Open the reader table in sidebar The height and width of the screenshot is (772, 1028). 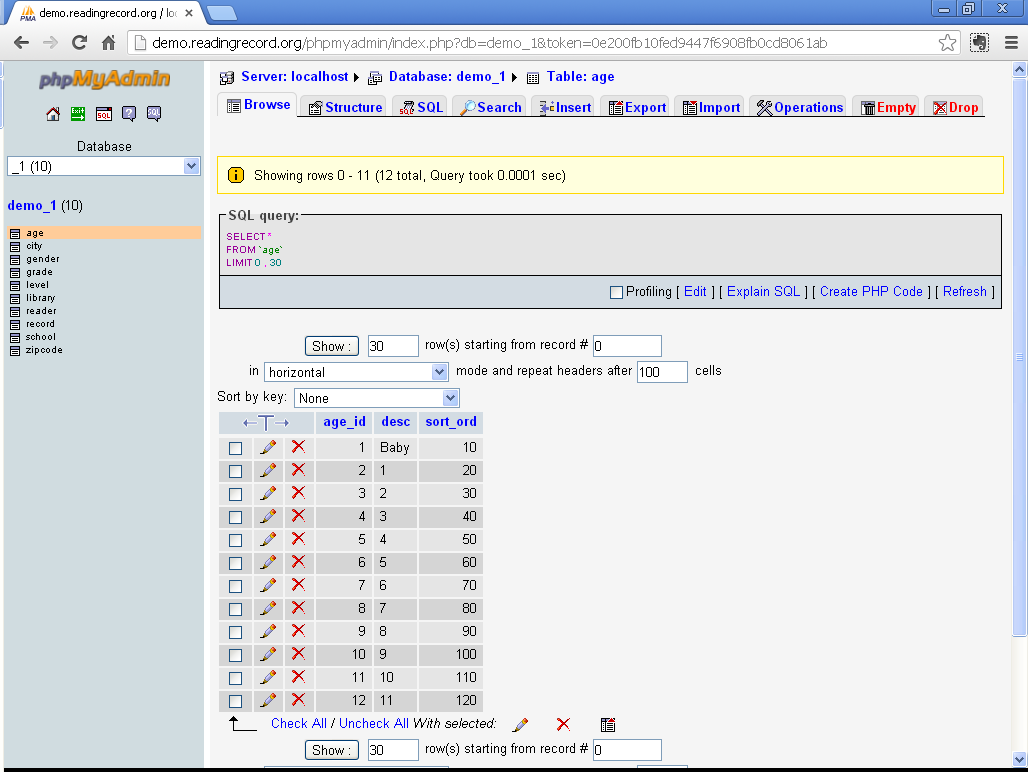tap(41, 311)
